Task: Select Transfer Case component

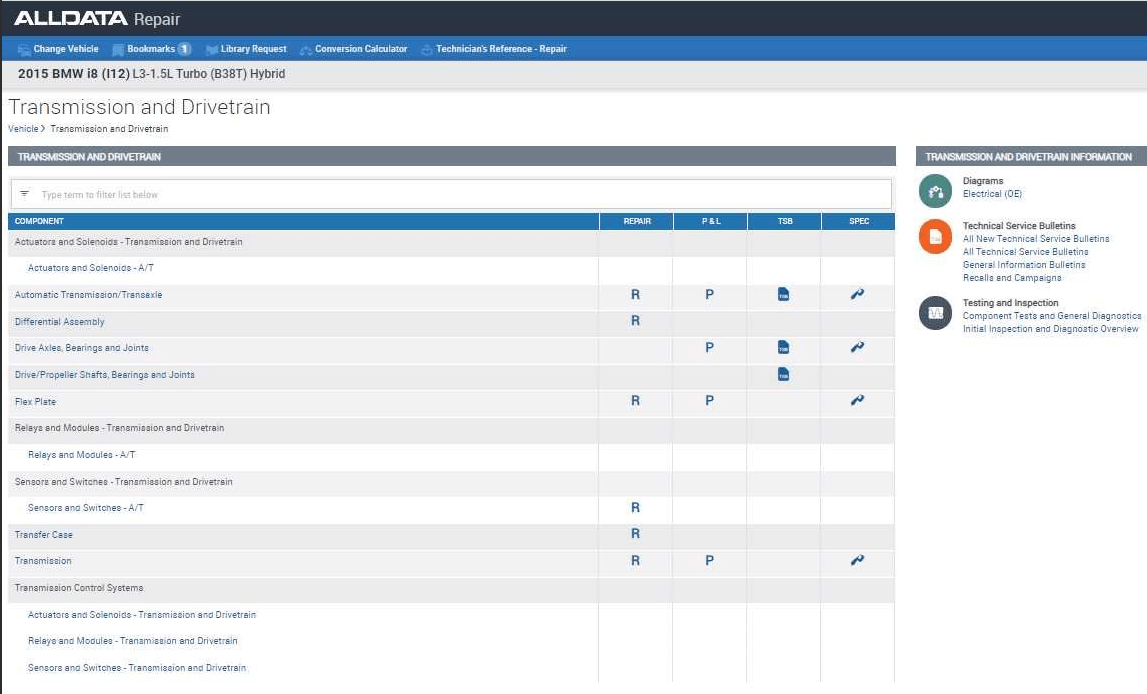Action: [43, 535]
